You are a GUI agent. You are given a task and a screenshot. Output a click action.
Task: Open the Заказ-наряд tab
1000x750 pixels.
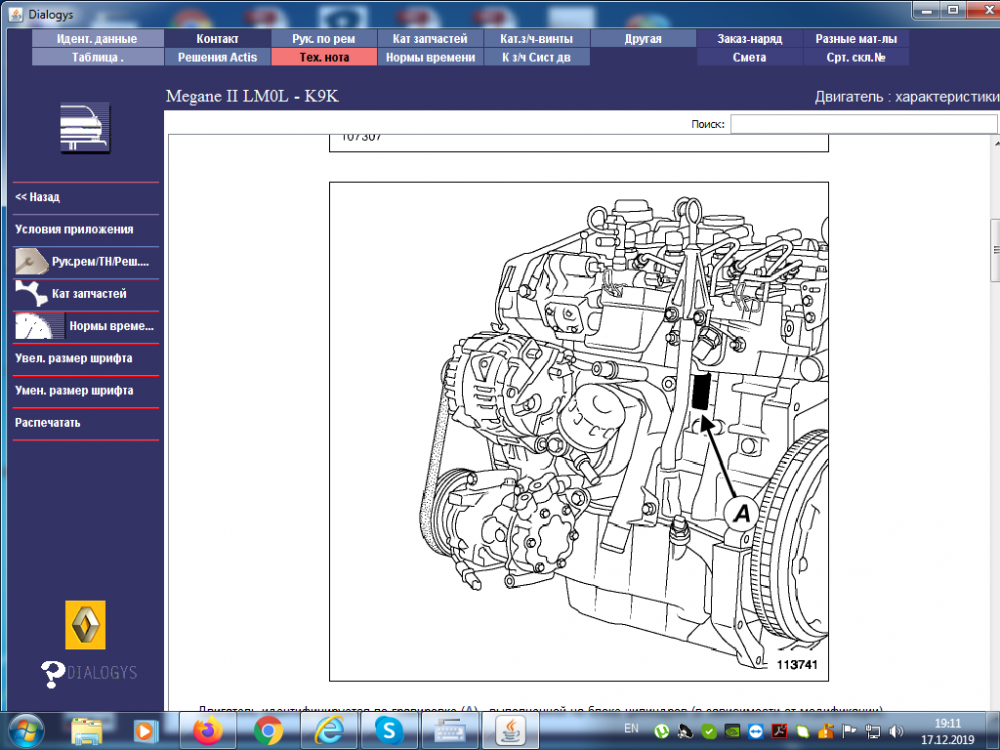(x=749, y=38)
